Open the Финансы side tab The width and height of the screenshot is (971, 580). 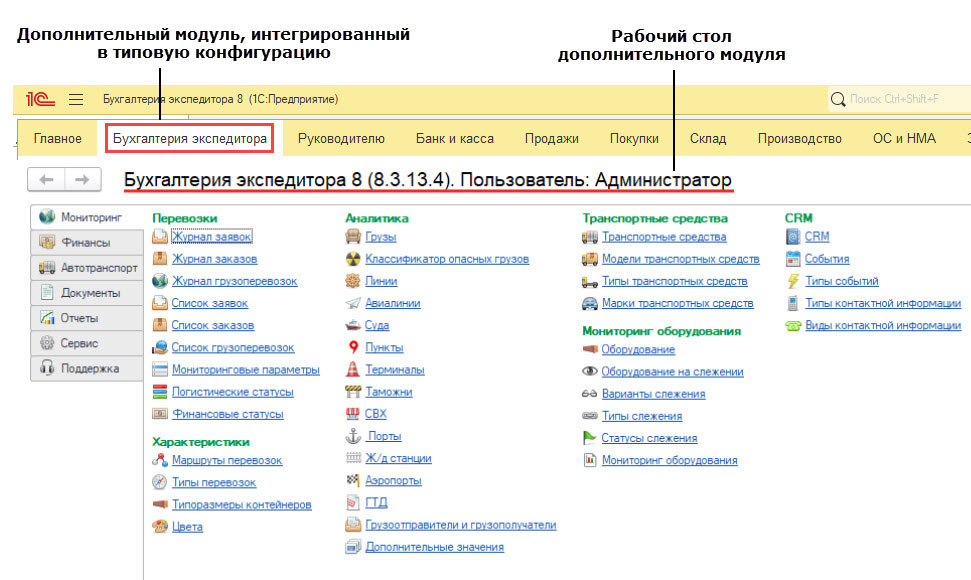tap(87, 243)
